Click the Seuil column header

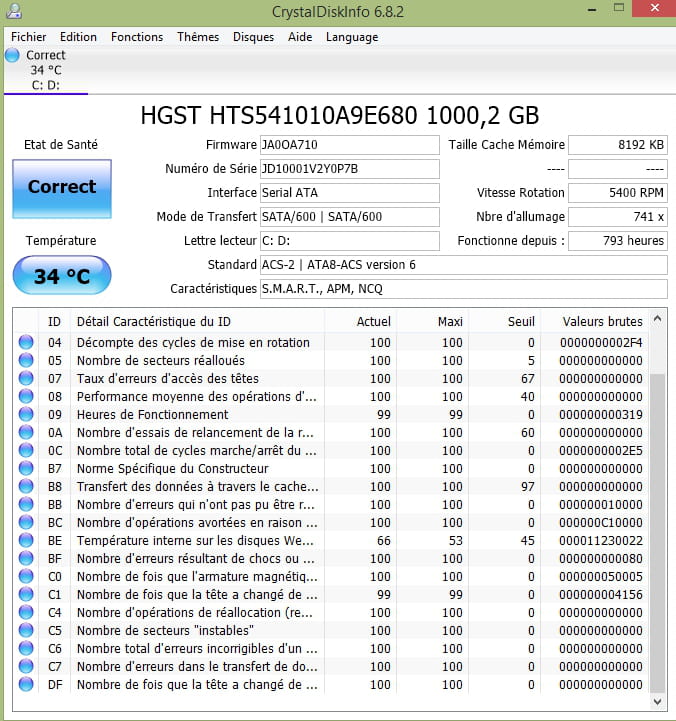[x=505, y=321]
